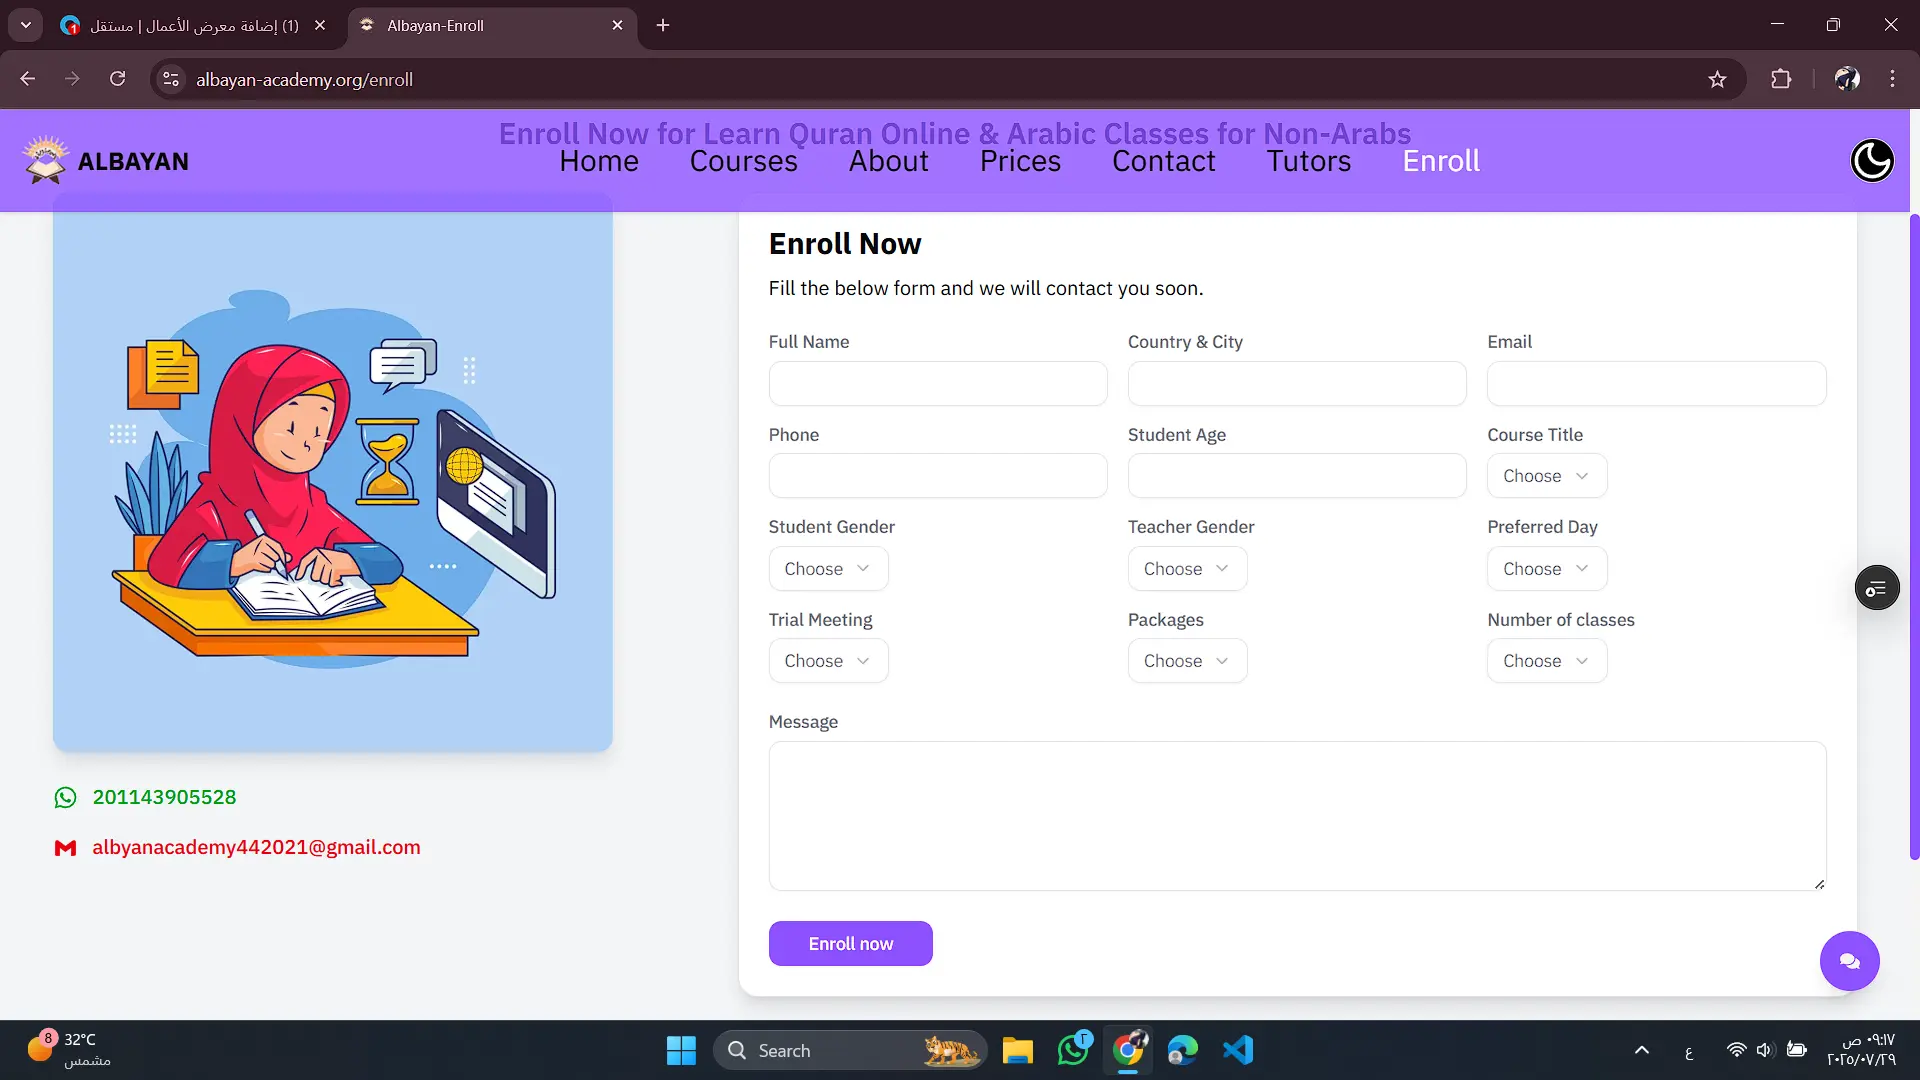Reload the page
The image size is (1920, 1080).
tap(117, 80)
